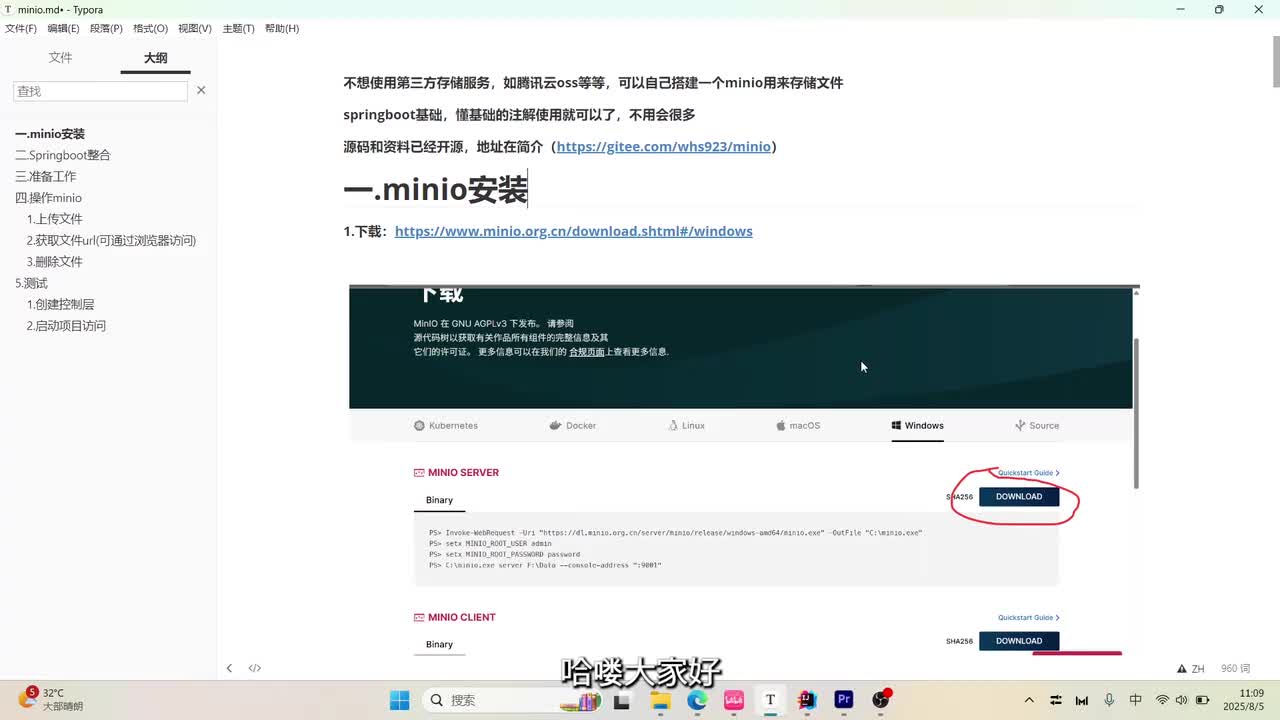The width and height of the screenshot is (1280, 720).
Task: Jump to outline heading 三.准备工作
Action: pyautogui.click(x=45, y=176)
